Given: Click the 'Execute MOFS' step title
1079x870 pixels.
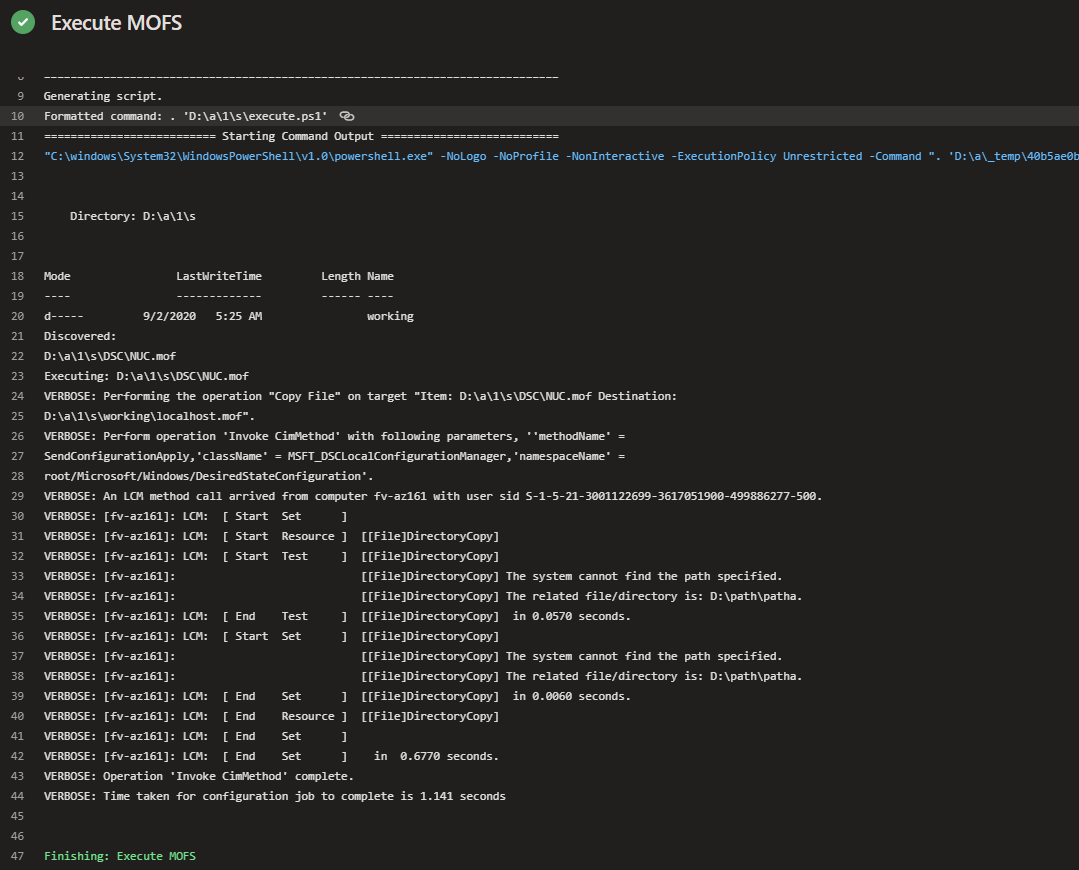Looking at the screenshot, I should pos(116,23).
